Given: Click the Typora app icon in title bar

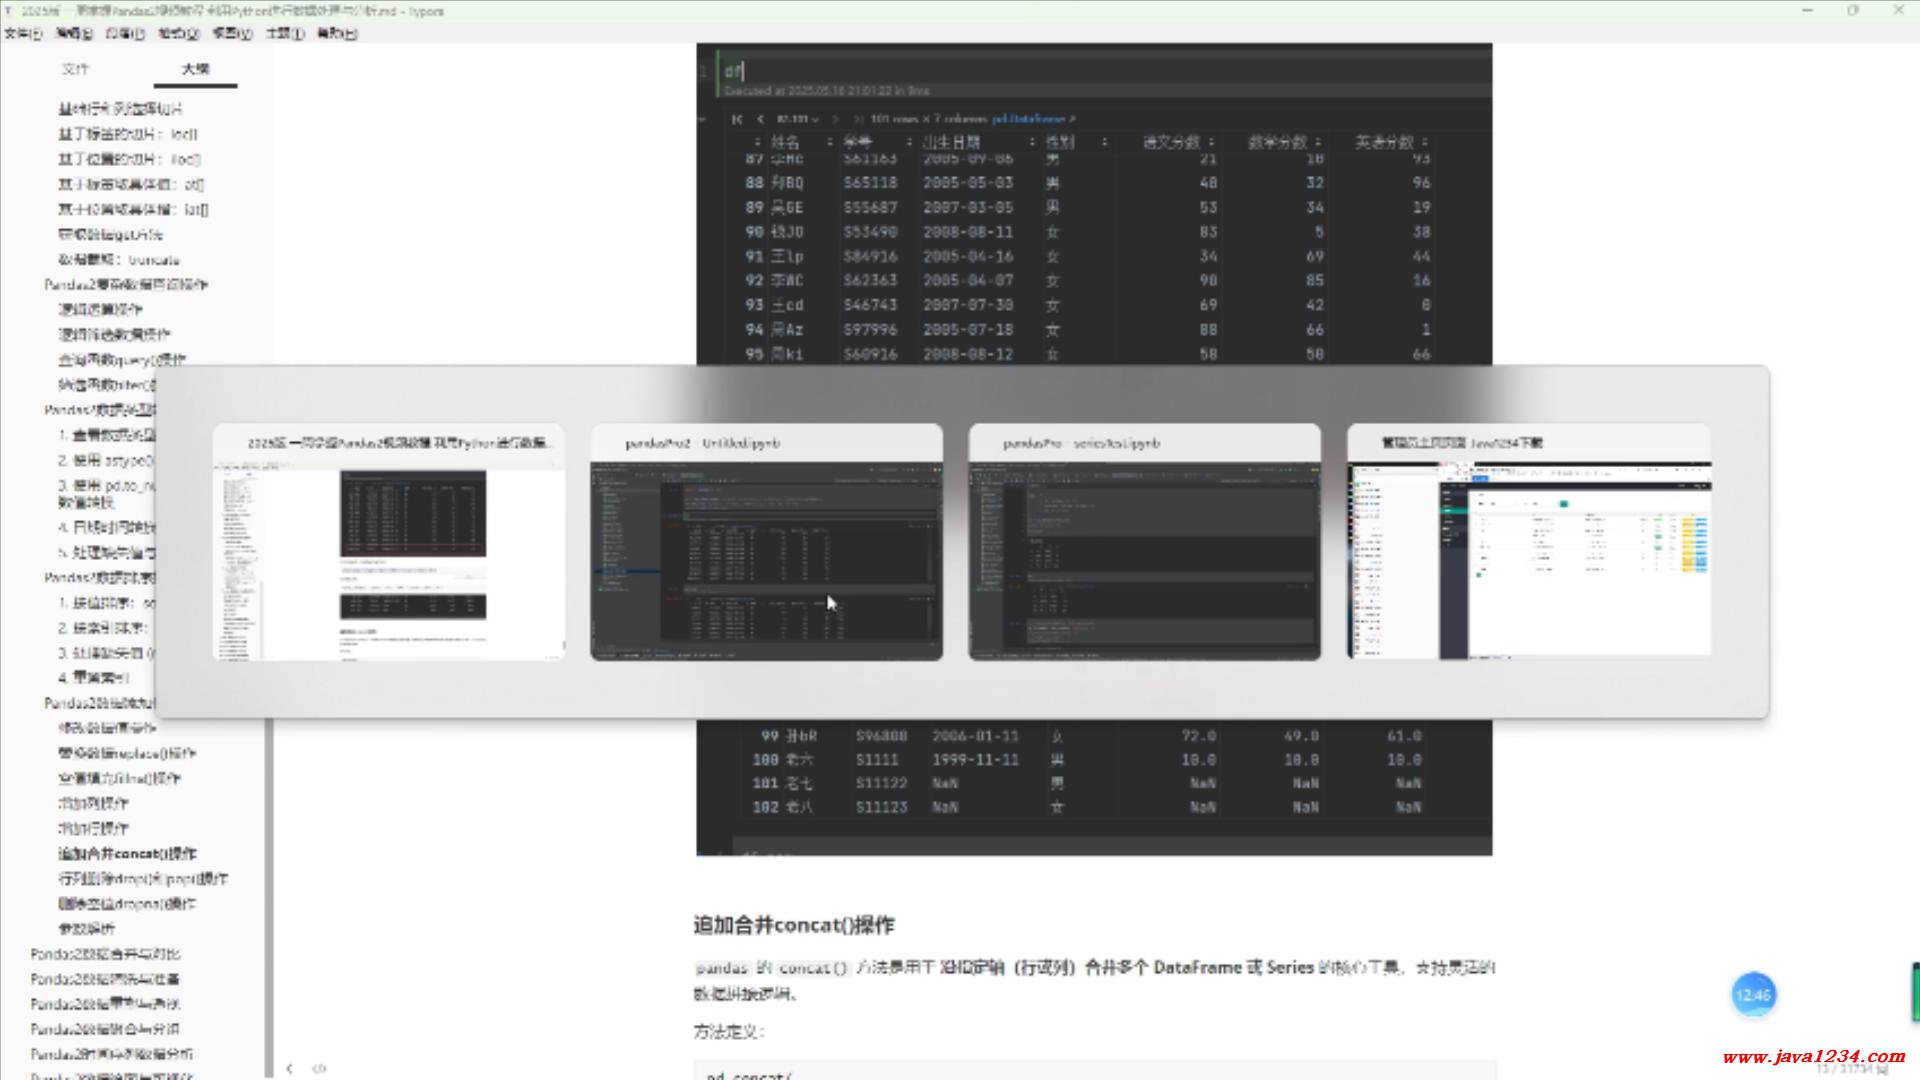Looking at the screenshot, I should tap(8, 11).
